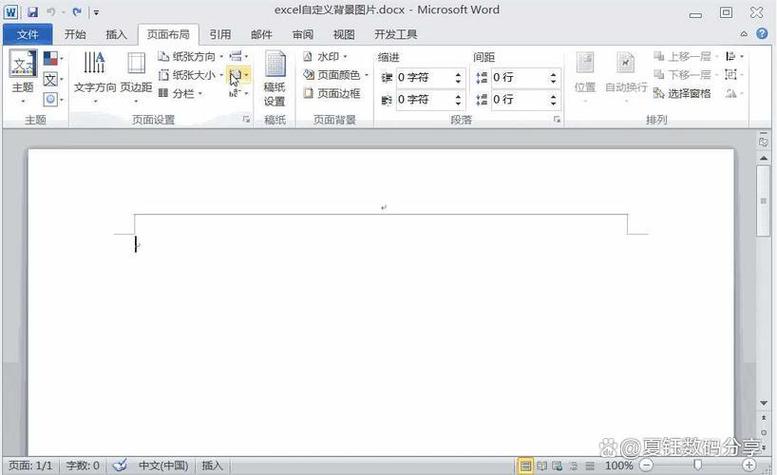Click the rotate objects icon
777x475 pixels.
click(734, 93)
